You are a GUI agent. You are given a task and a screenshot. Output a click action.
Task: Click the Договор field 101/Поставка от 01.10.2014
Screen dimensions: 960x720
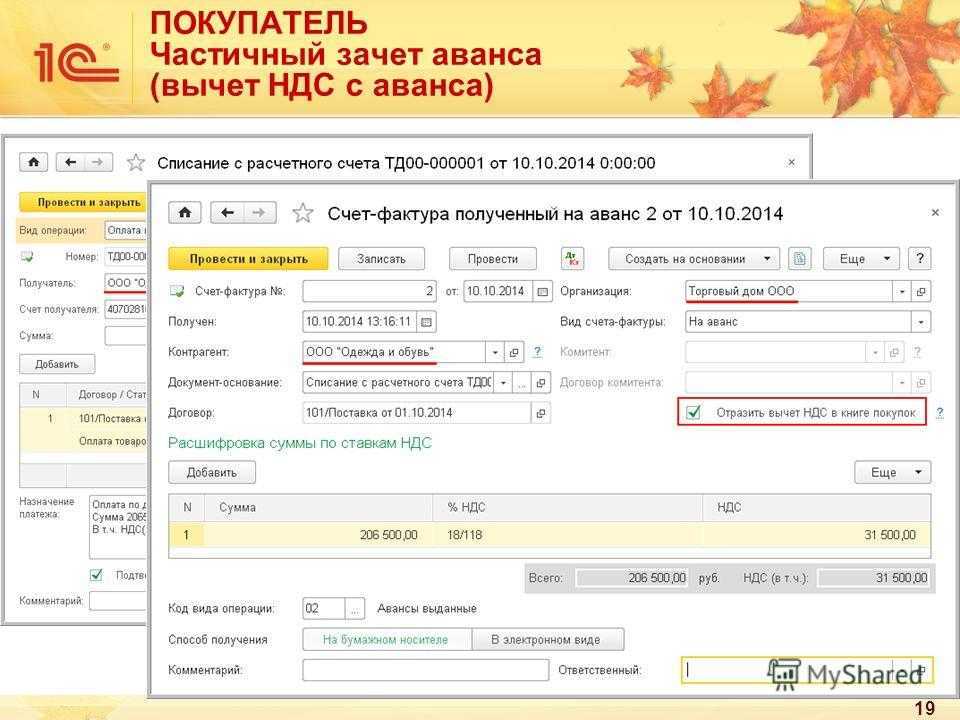[417, 413]
